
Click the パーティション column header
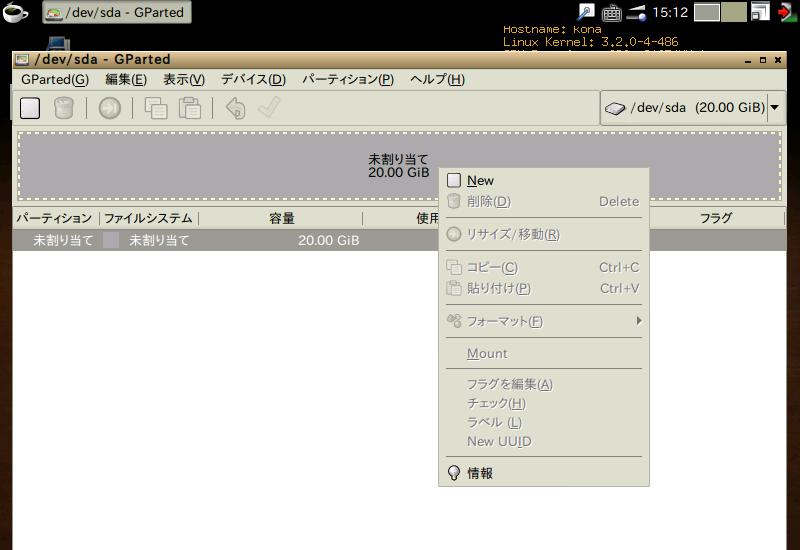(55, 218)
